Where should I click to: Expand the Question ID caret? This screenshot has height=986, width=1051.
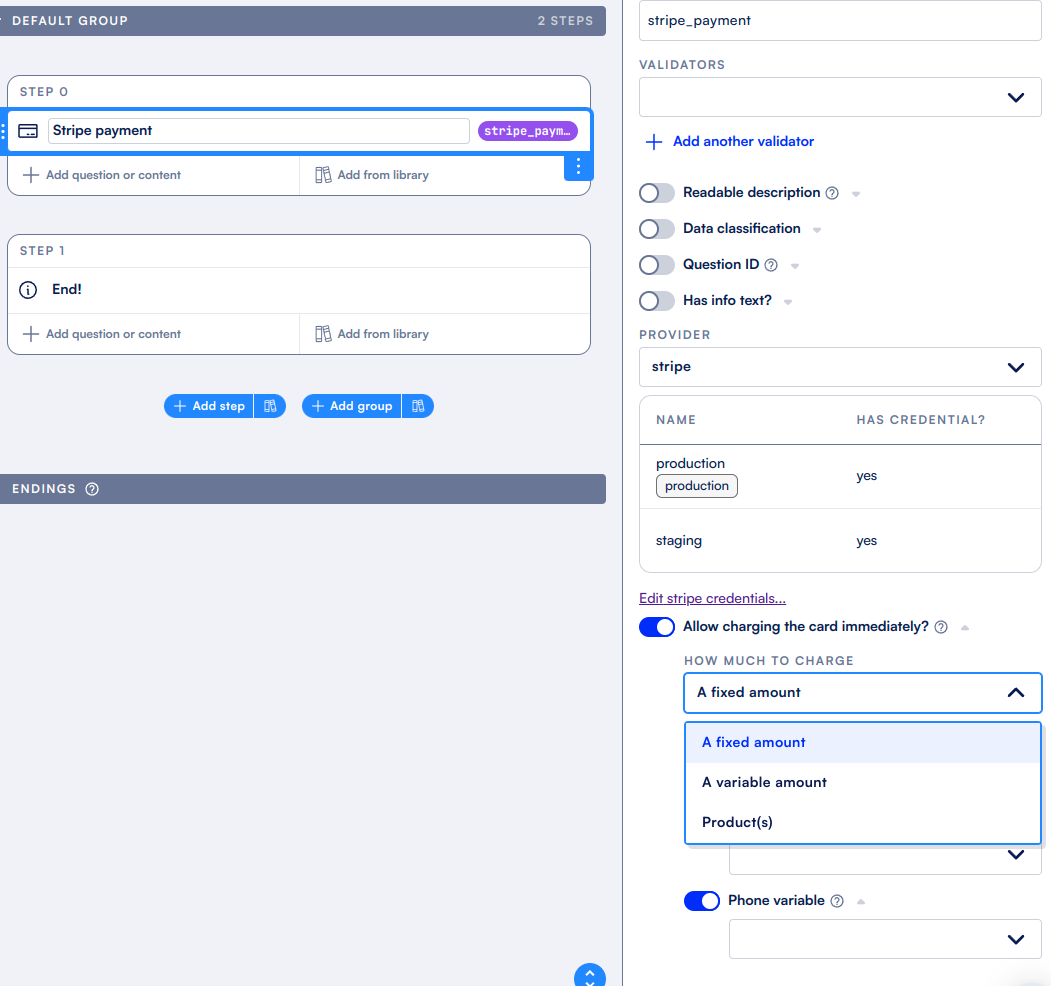click(795, 266)
